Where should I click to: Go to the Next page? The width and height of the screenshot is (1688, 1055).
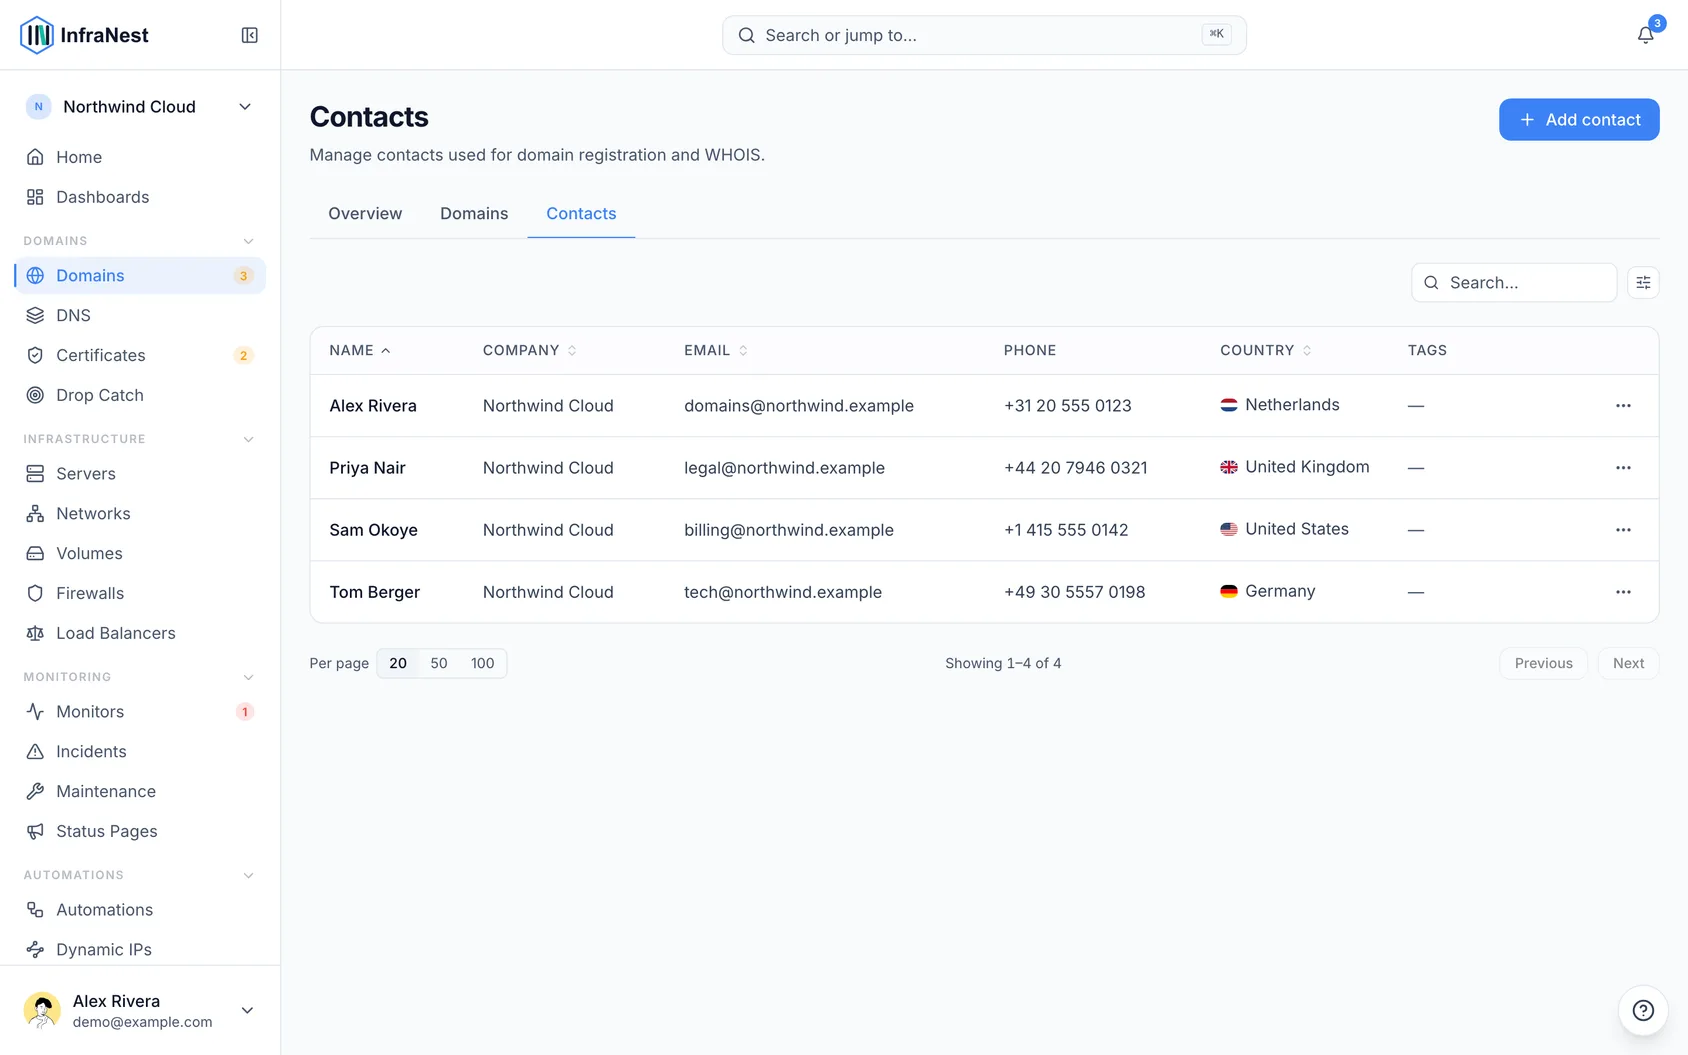tap(1628, 663)
